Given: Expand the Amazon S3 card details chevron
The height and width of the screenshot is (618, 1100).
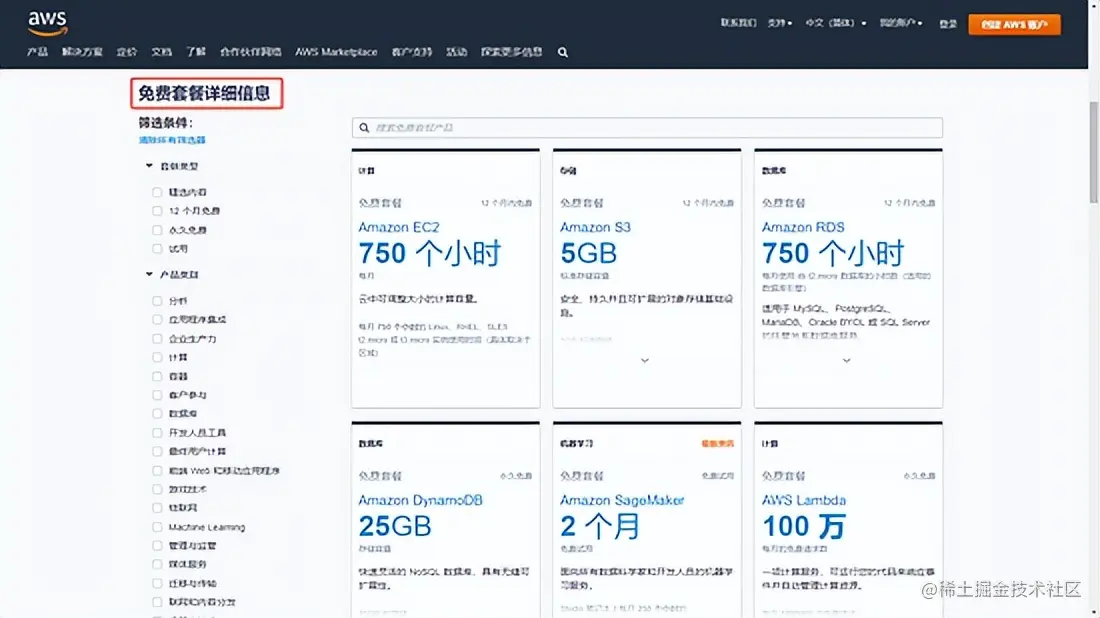Looking at the screenshot, I should 645,361.
